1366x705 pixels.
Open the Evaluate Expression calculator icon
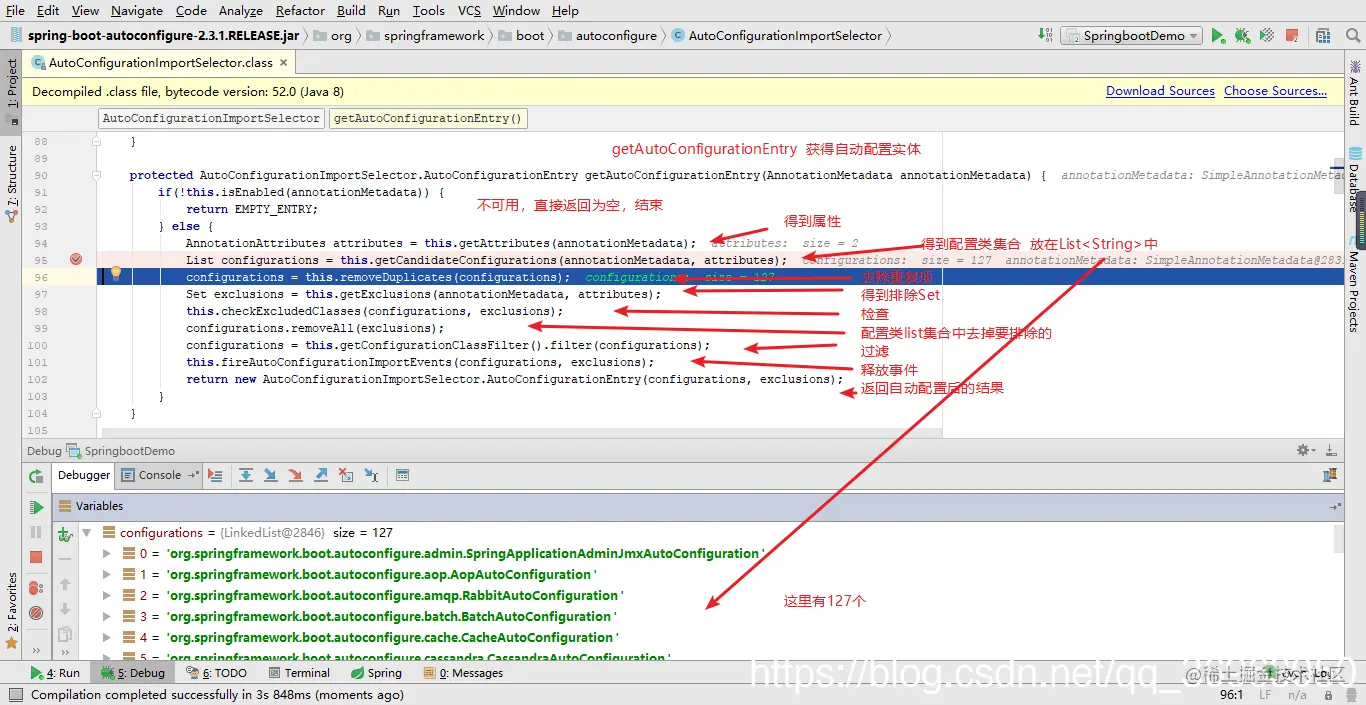[402, 476]
